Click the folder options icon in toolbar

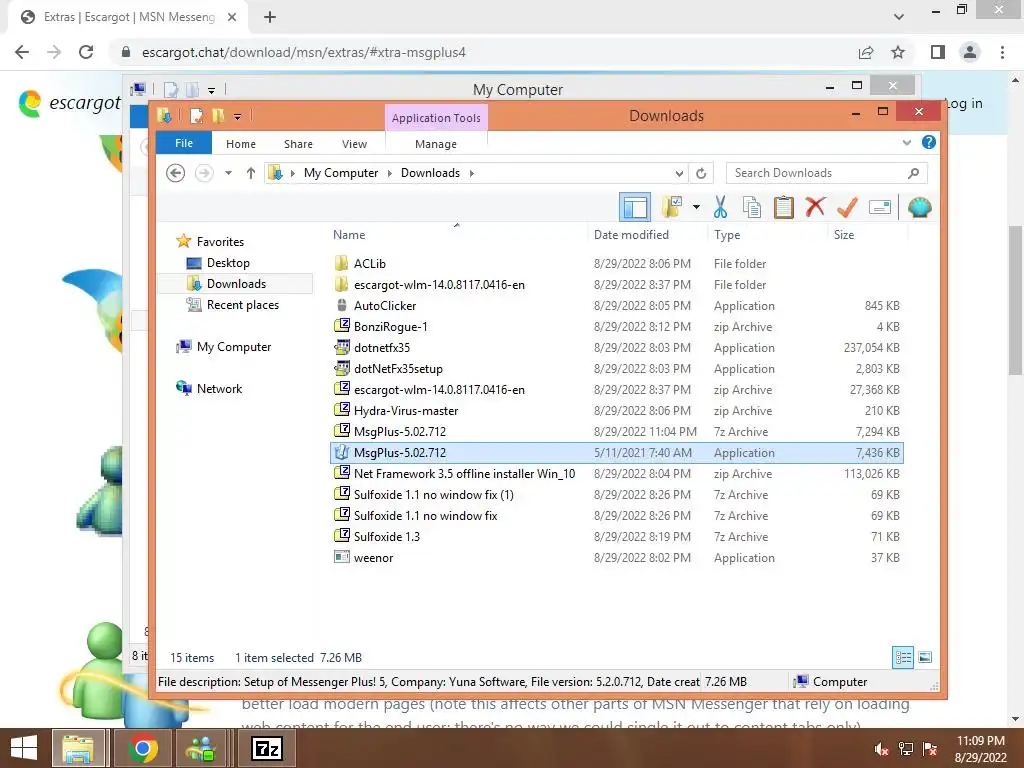tap(672, 207)
